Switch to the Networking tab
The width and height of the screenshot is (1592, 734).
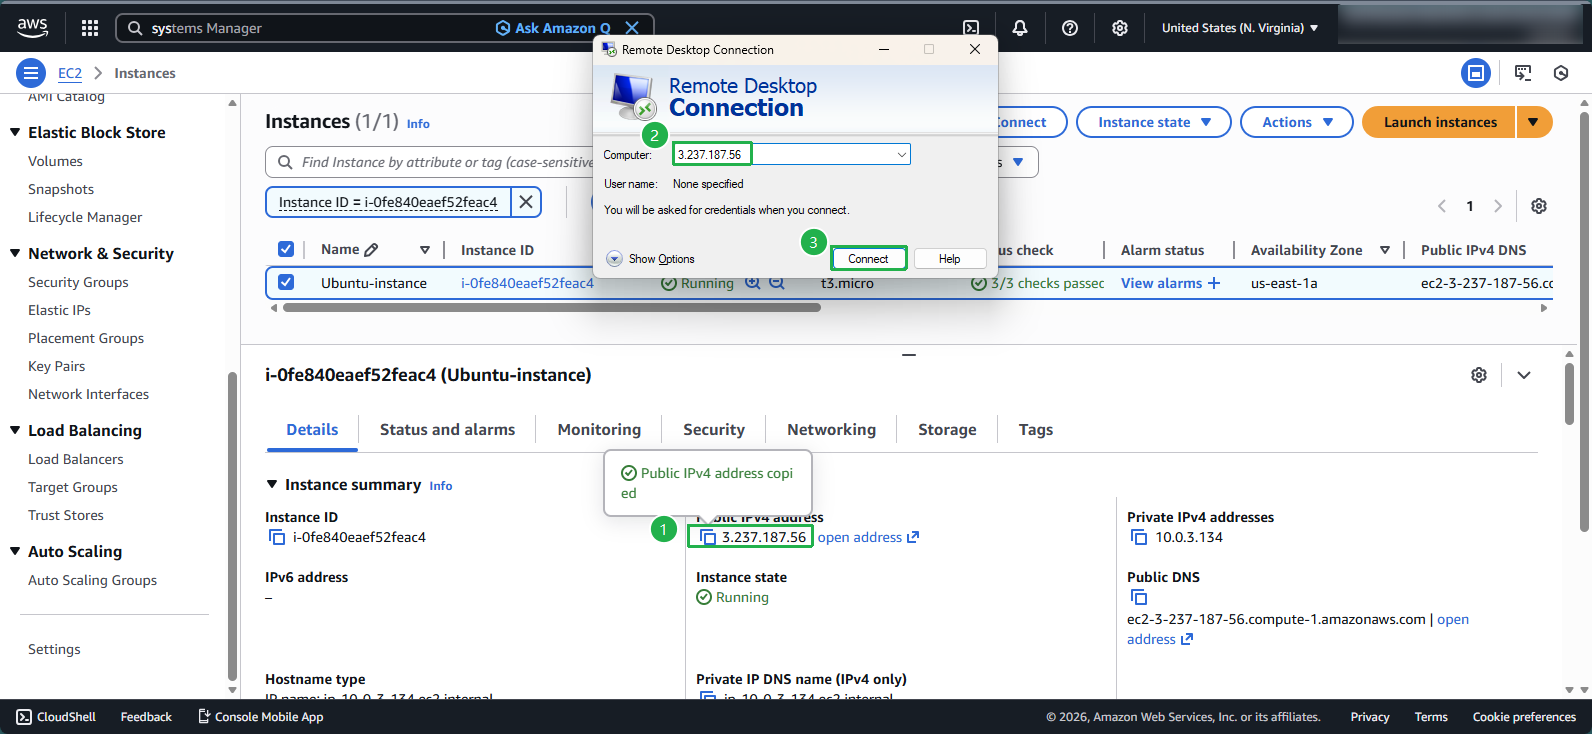(x=831, y=430)
